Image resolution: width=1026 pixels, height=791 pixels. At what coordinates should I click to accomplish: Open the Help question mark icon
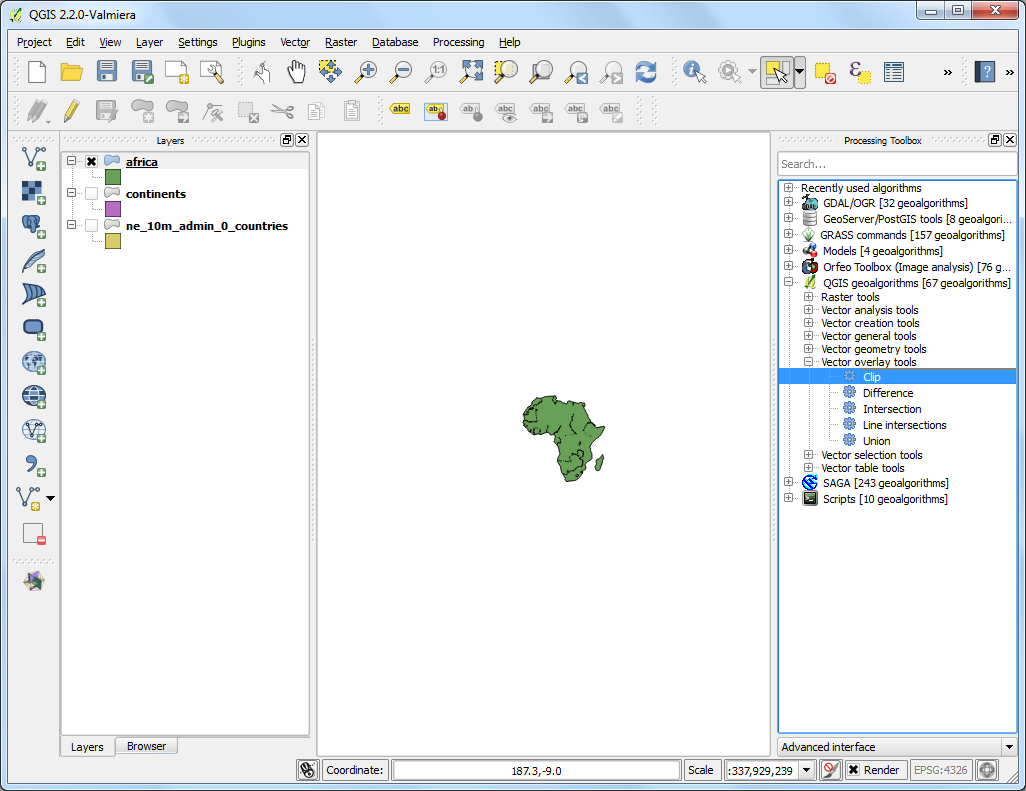985,71
